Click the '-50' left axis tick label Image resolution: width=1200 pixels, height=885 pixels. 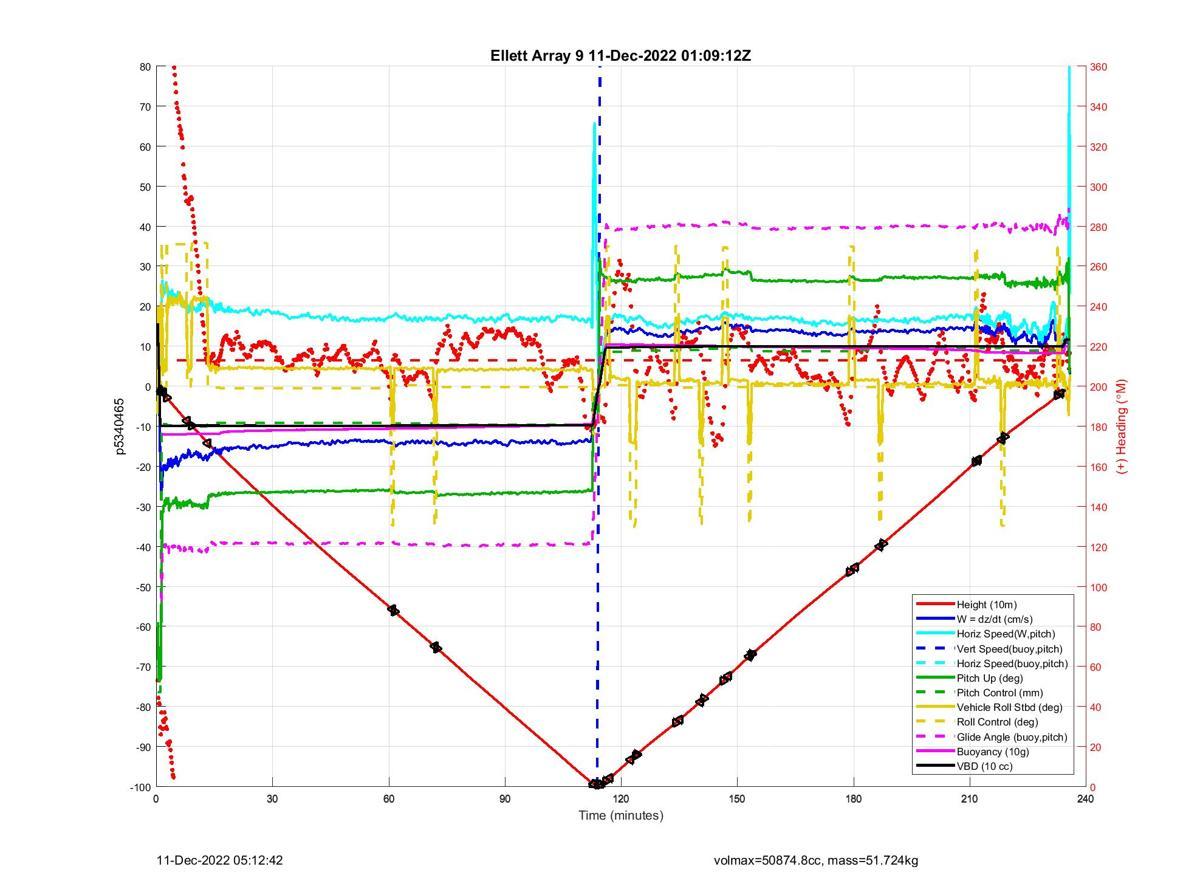click(x=142, y=587)
